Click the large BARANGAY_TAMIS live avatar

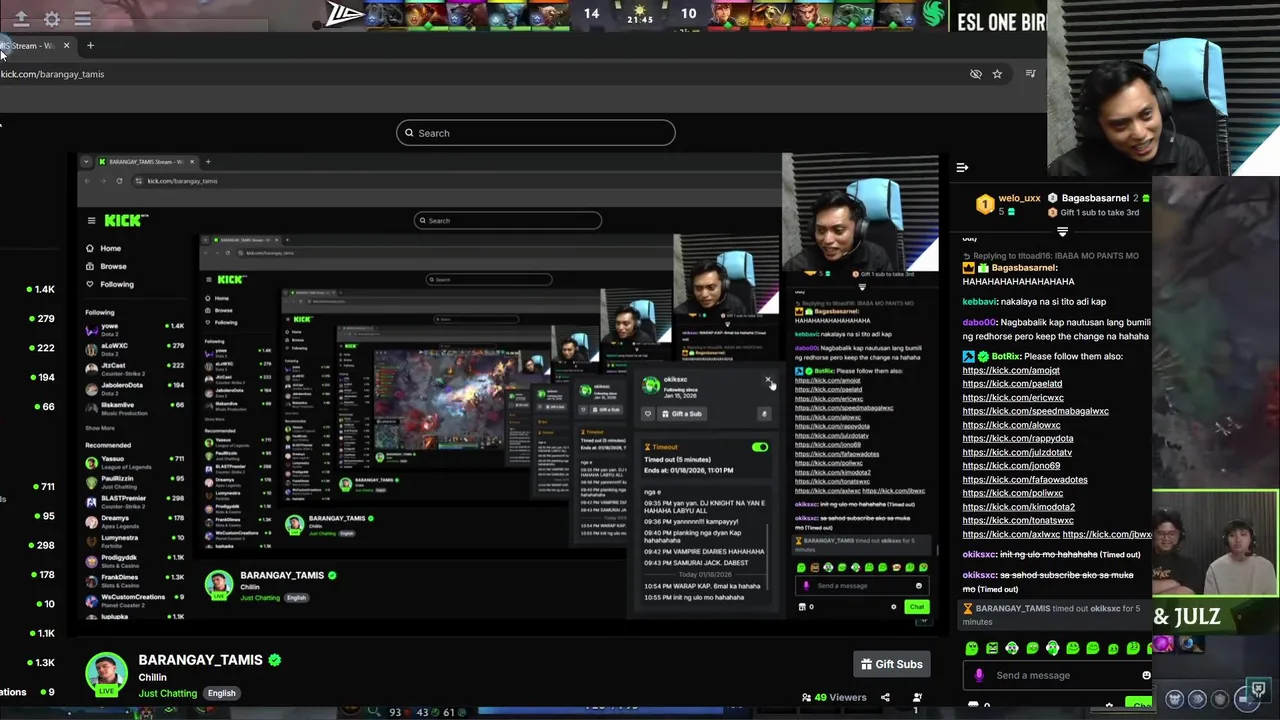point(106,674)
